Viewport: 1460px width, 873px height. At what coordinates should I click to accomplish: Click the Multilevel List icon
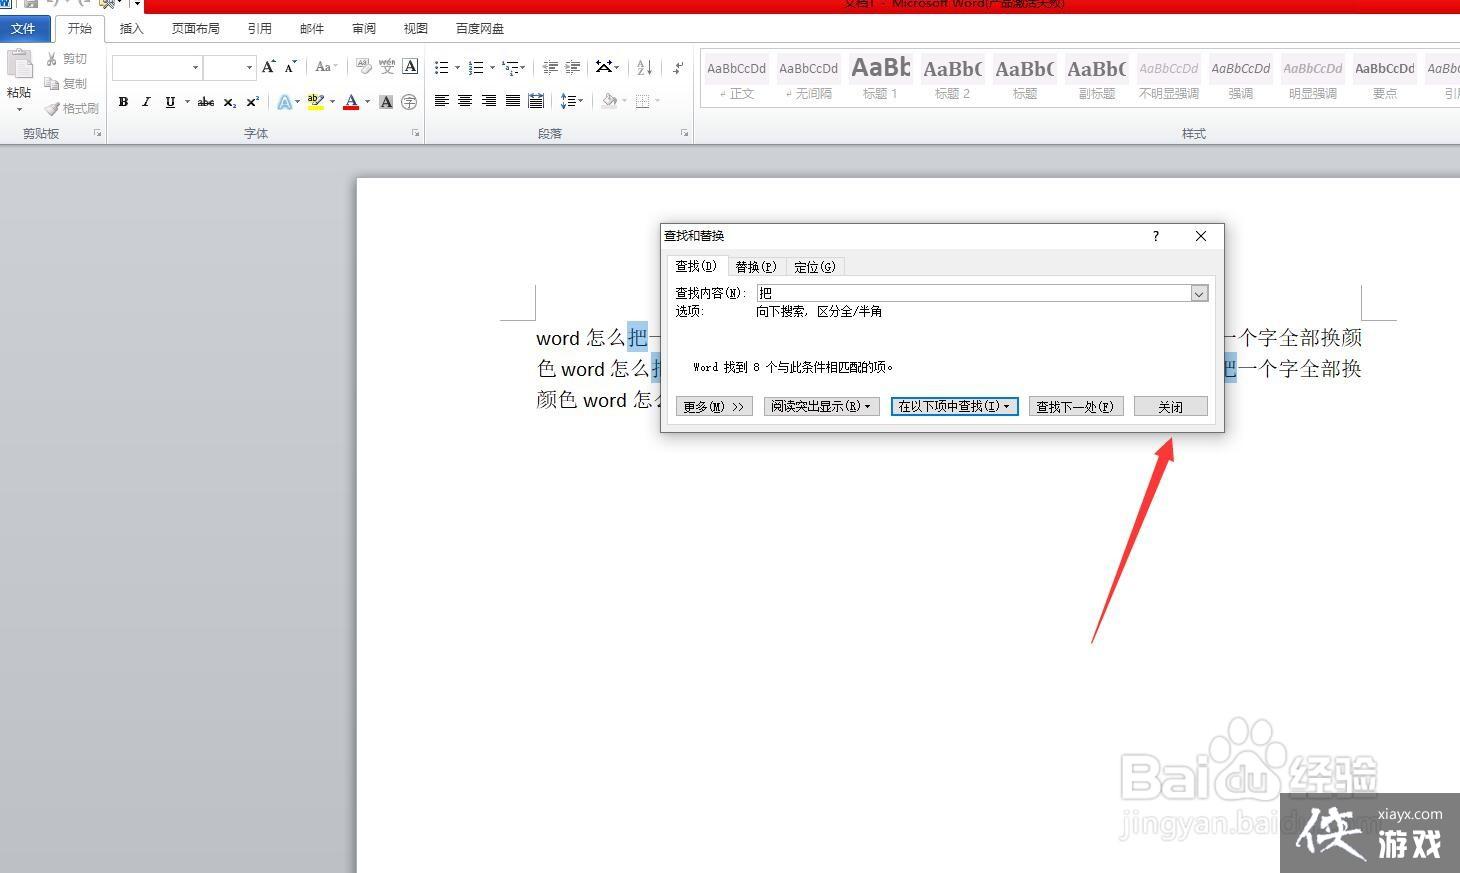[x=511, y=68]
